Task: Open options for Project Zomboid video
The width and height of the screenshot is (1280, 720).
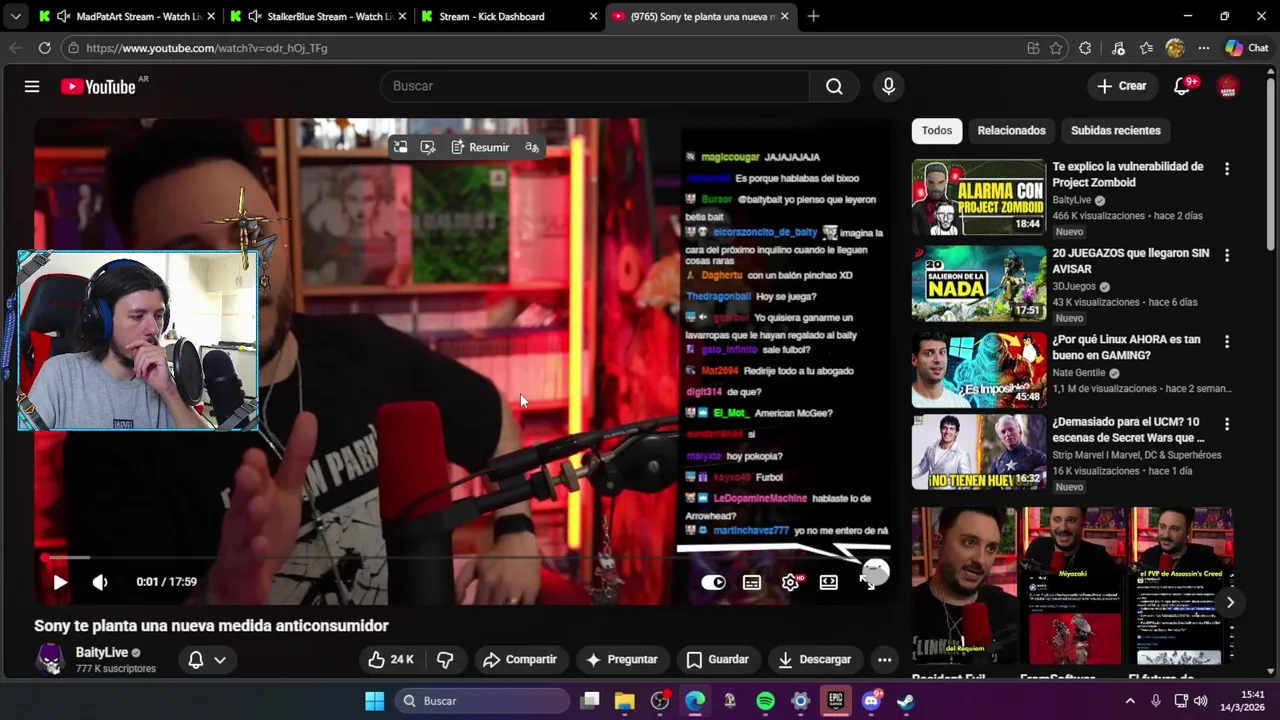Action: click(1227, 169)
